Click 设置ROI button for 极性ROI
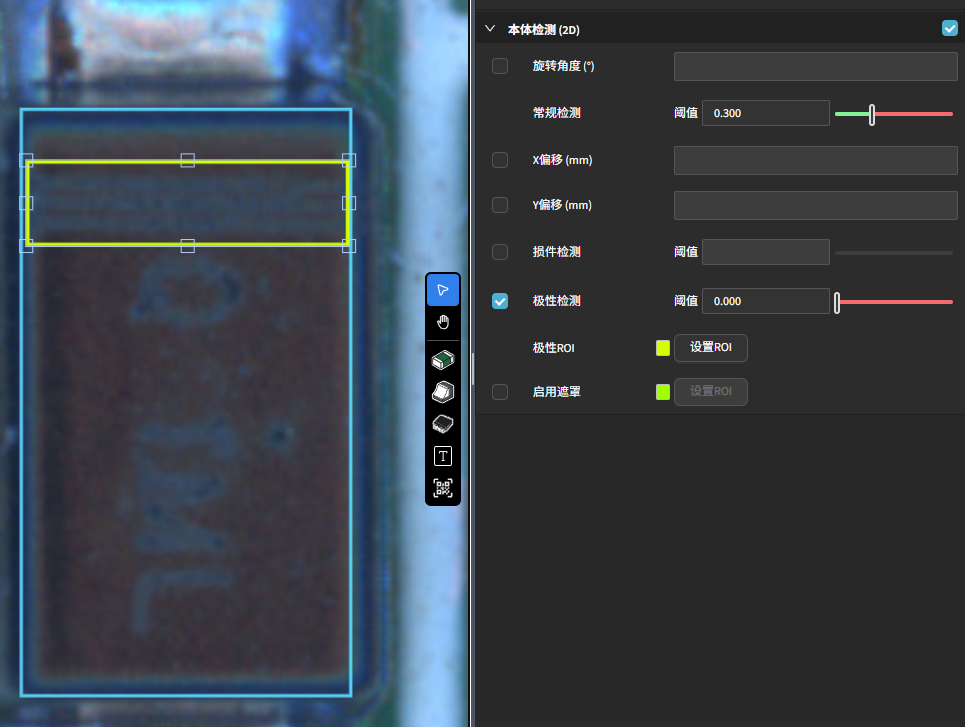 pyautogui.click(x=711, y=348)
